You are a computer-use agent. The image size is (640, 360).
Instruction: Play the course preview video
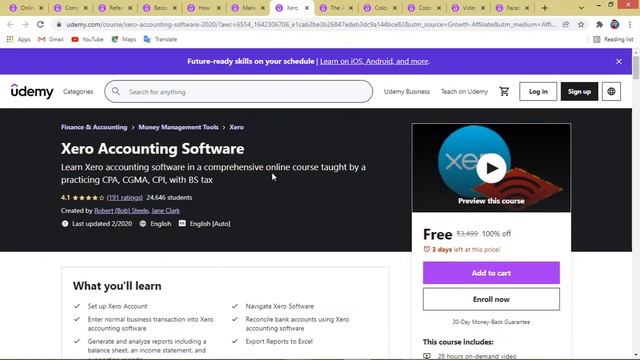click(491, 168)
